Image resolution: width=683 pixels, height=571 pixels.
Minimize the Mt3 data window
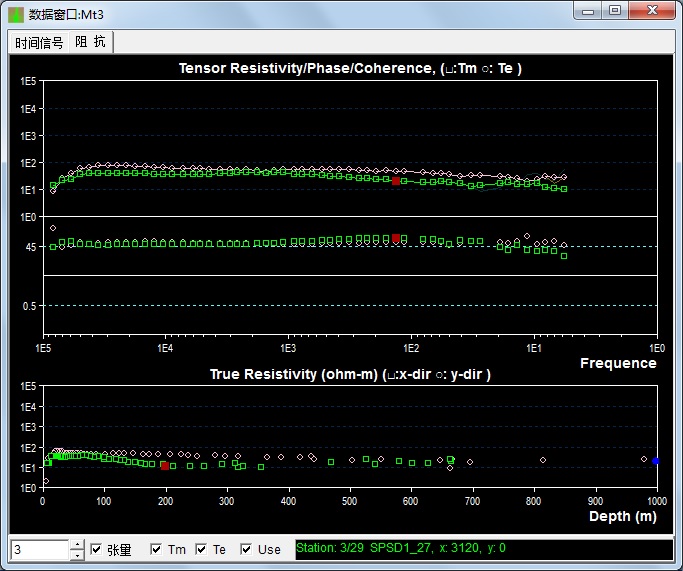click(588, 11)
